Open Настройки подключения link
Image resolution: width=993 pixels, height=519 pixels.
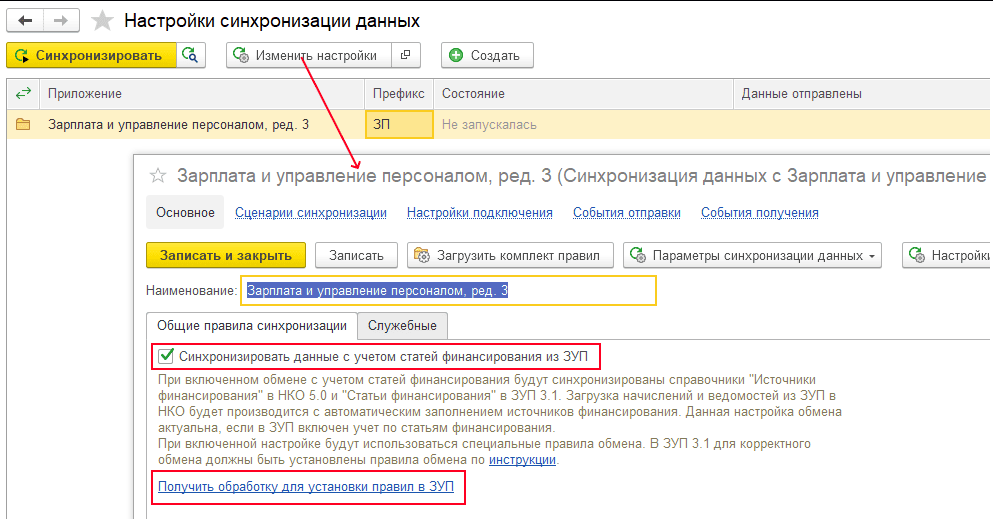pos(479,213)
